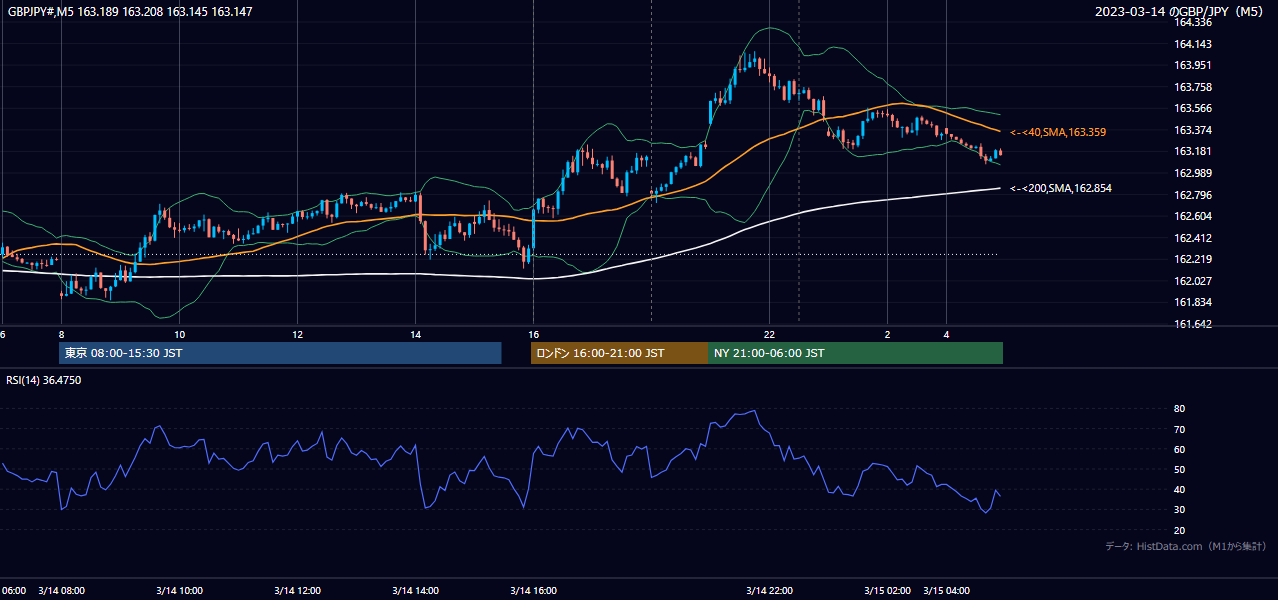This screenshot has width=1278, height=600.
Task: Click the RSI(14) 36.4750 indicator label
Action: point(44,380)
